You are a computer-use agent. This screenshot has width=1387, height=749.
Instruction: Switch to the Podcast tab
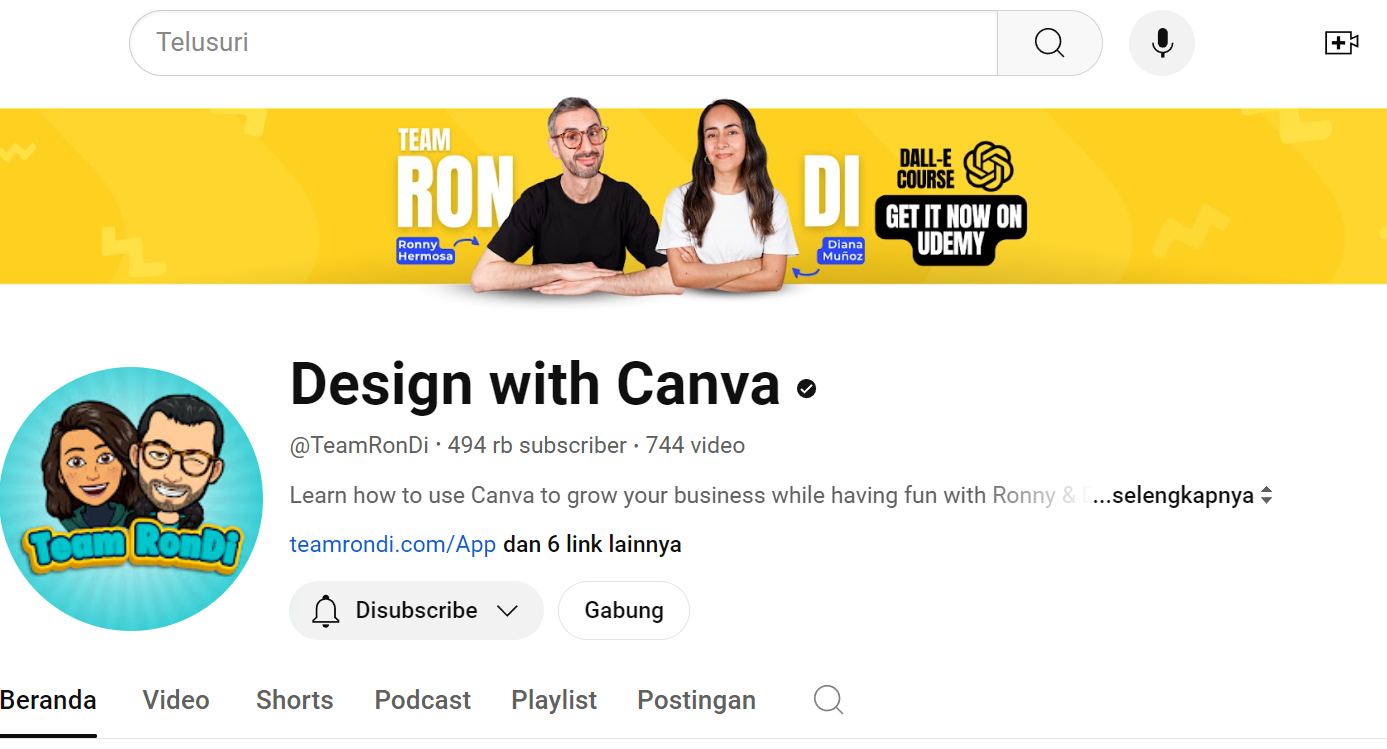pos(423,700)
